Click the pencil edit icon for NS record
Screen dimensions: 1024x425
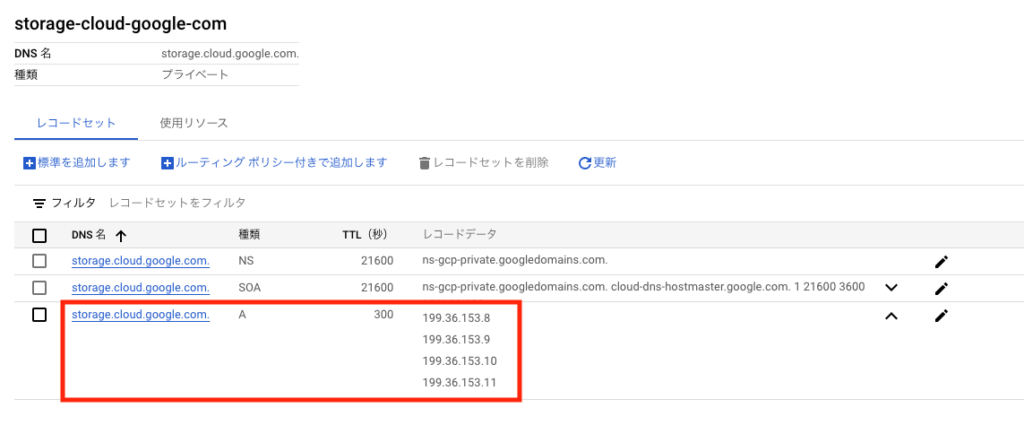(x=940, y=262)
